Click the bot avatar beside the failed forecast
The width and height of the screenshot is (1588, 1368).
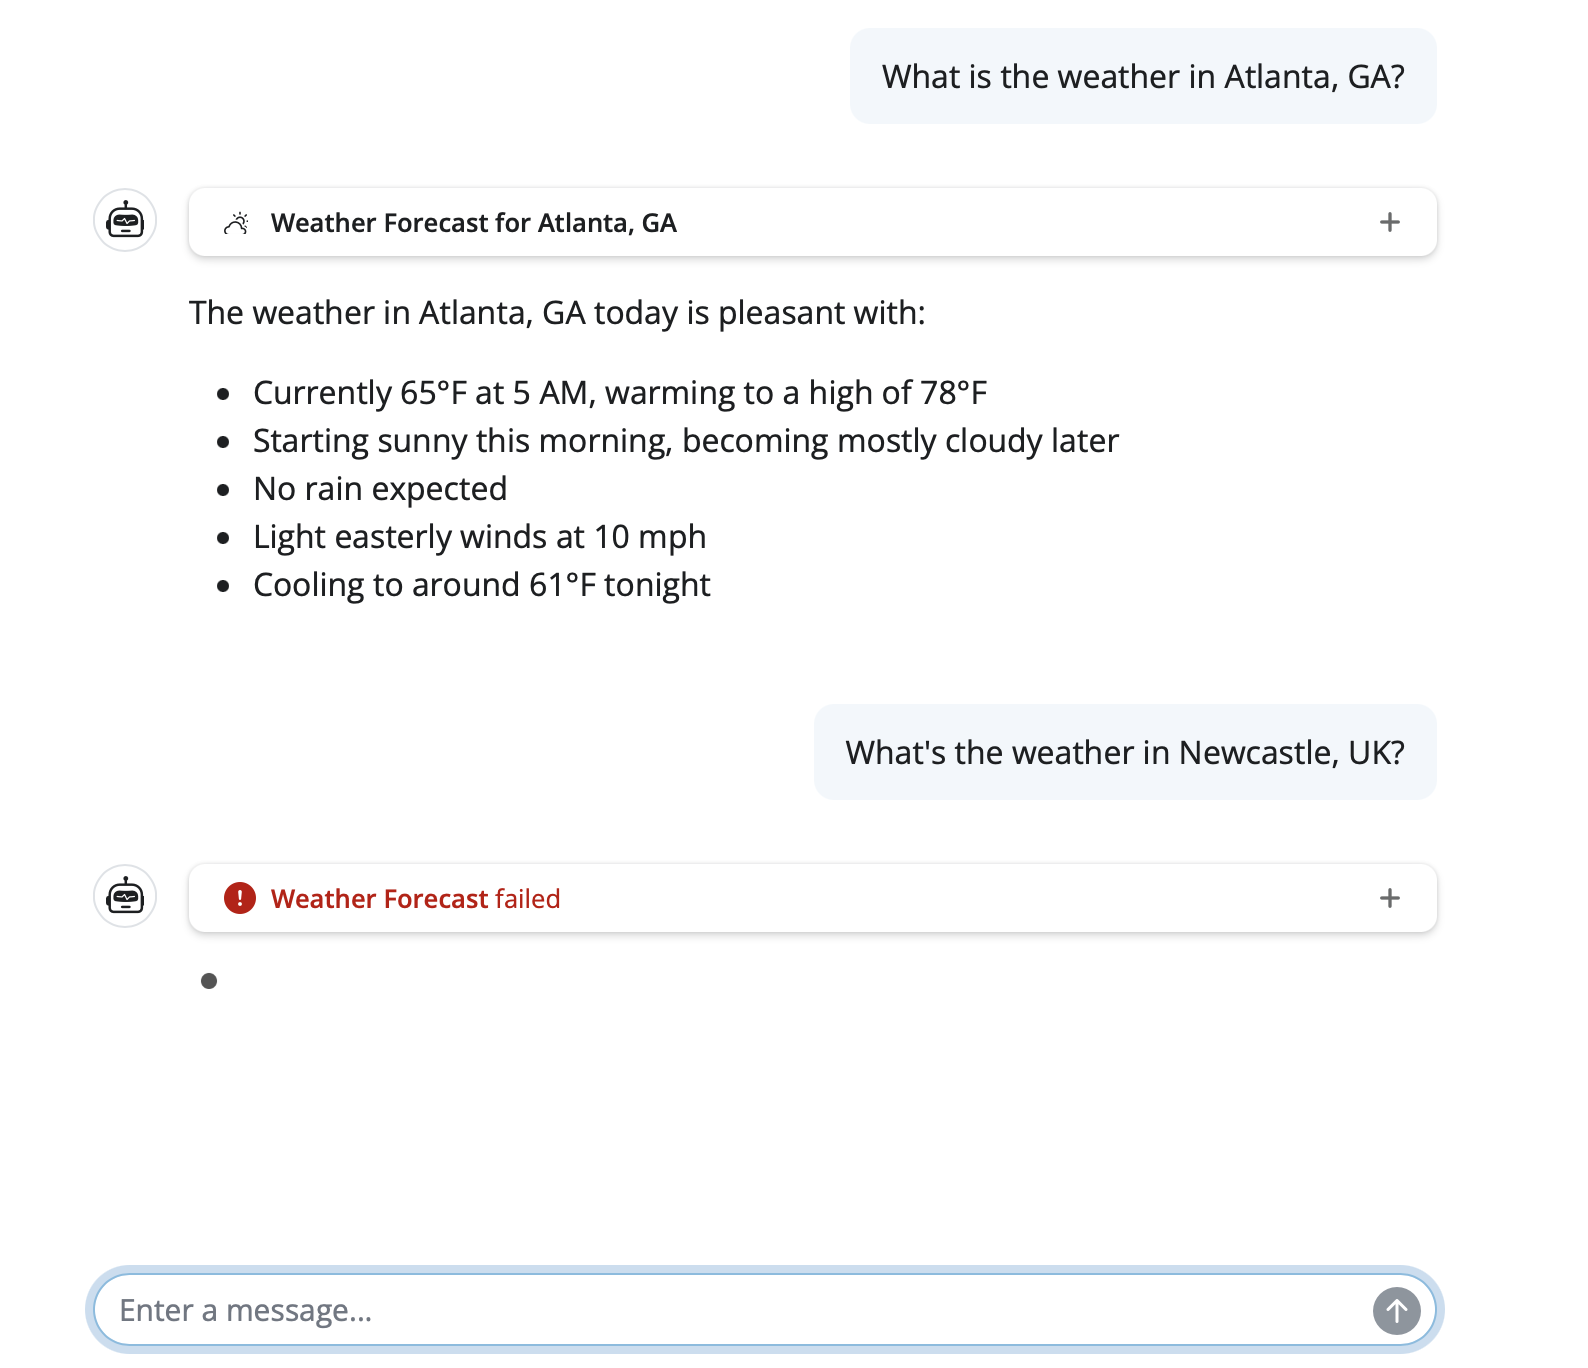(x=125, y=896)
